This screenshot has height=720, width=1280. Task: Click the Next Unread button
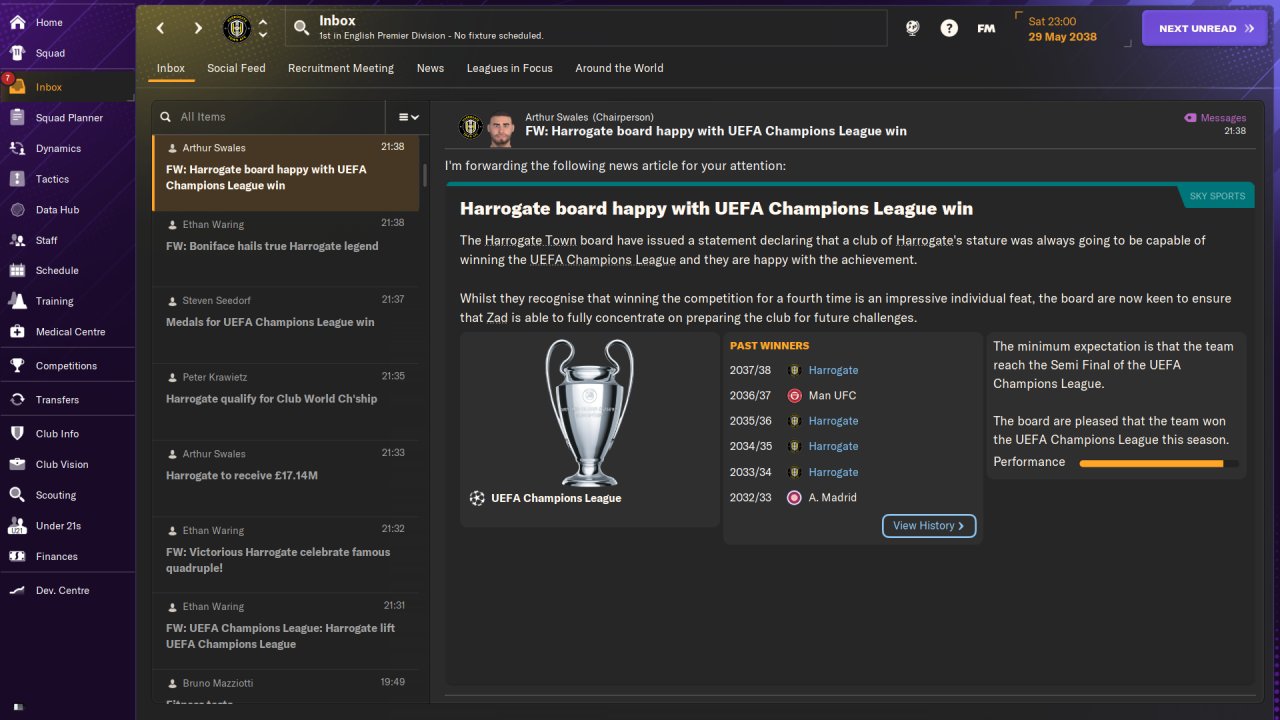tap(1205, 28)
